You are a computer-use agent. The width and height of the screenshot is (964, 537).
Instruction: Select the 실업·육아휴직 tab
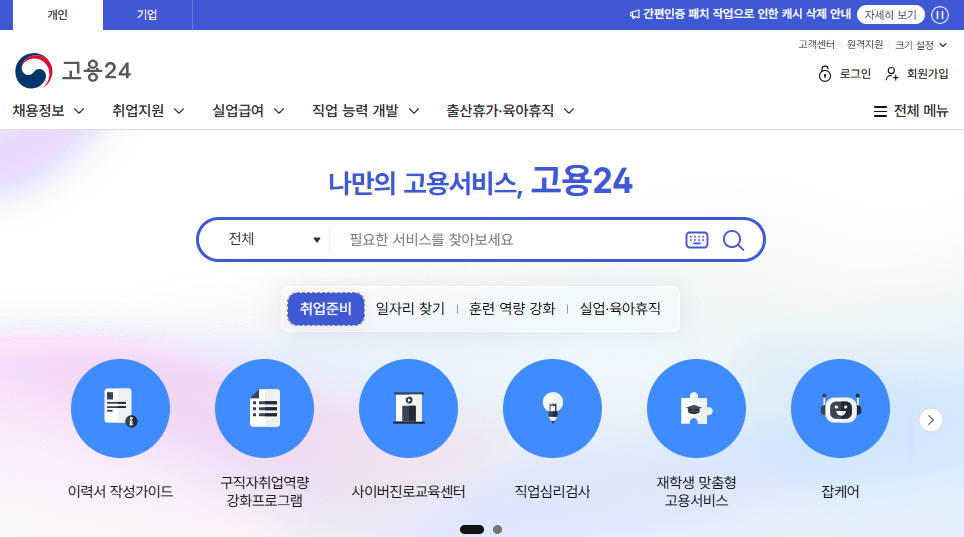[x=620, y=309]
